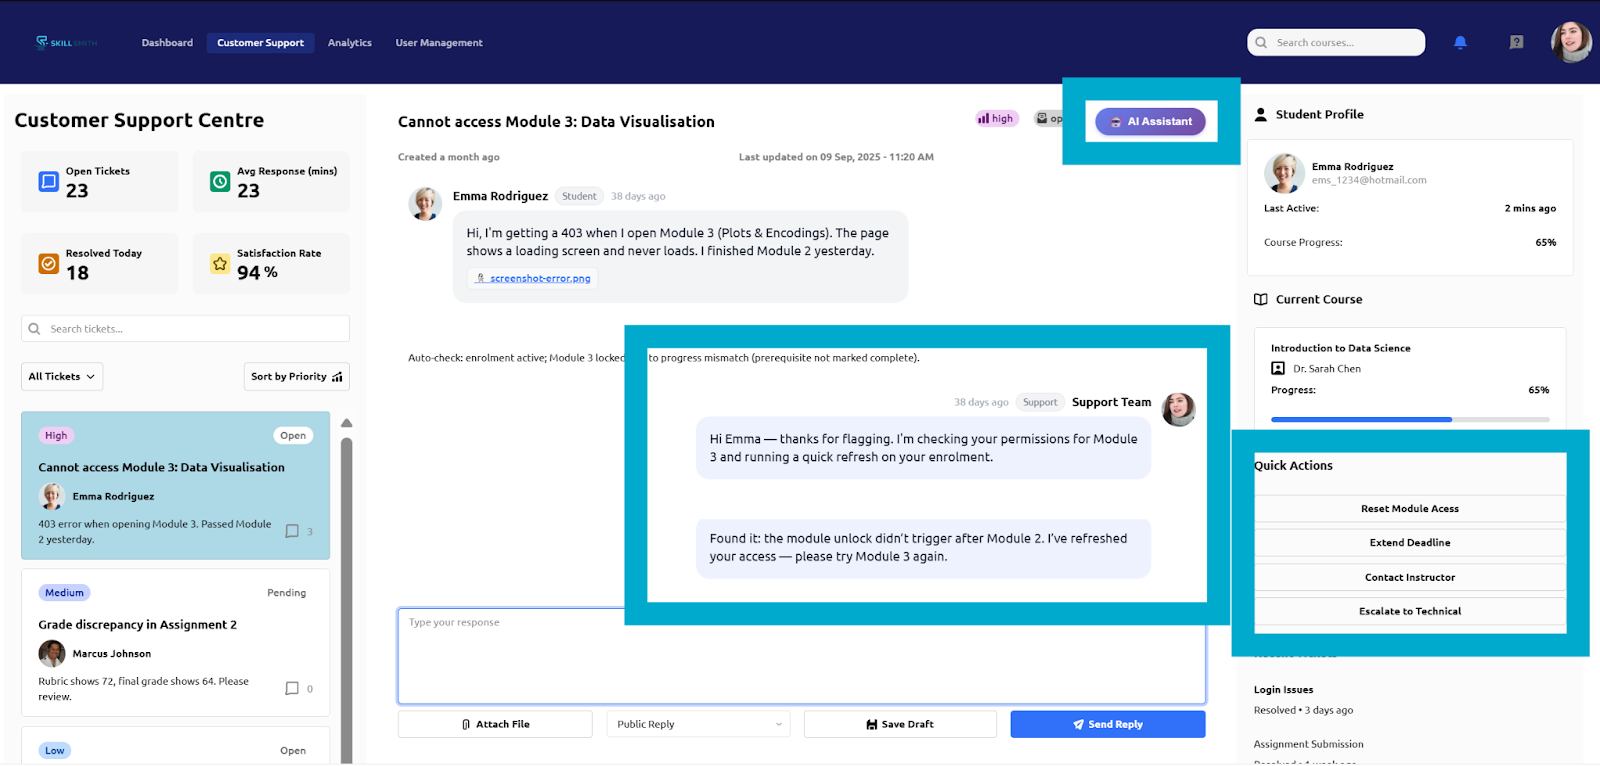Click comment icon on Marcus Johnson ticket

[x=292, y=689]
